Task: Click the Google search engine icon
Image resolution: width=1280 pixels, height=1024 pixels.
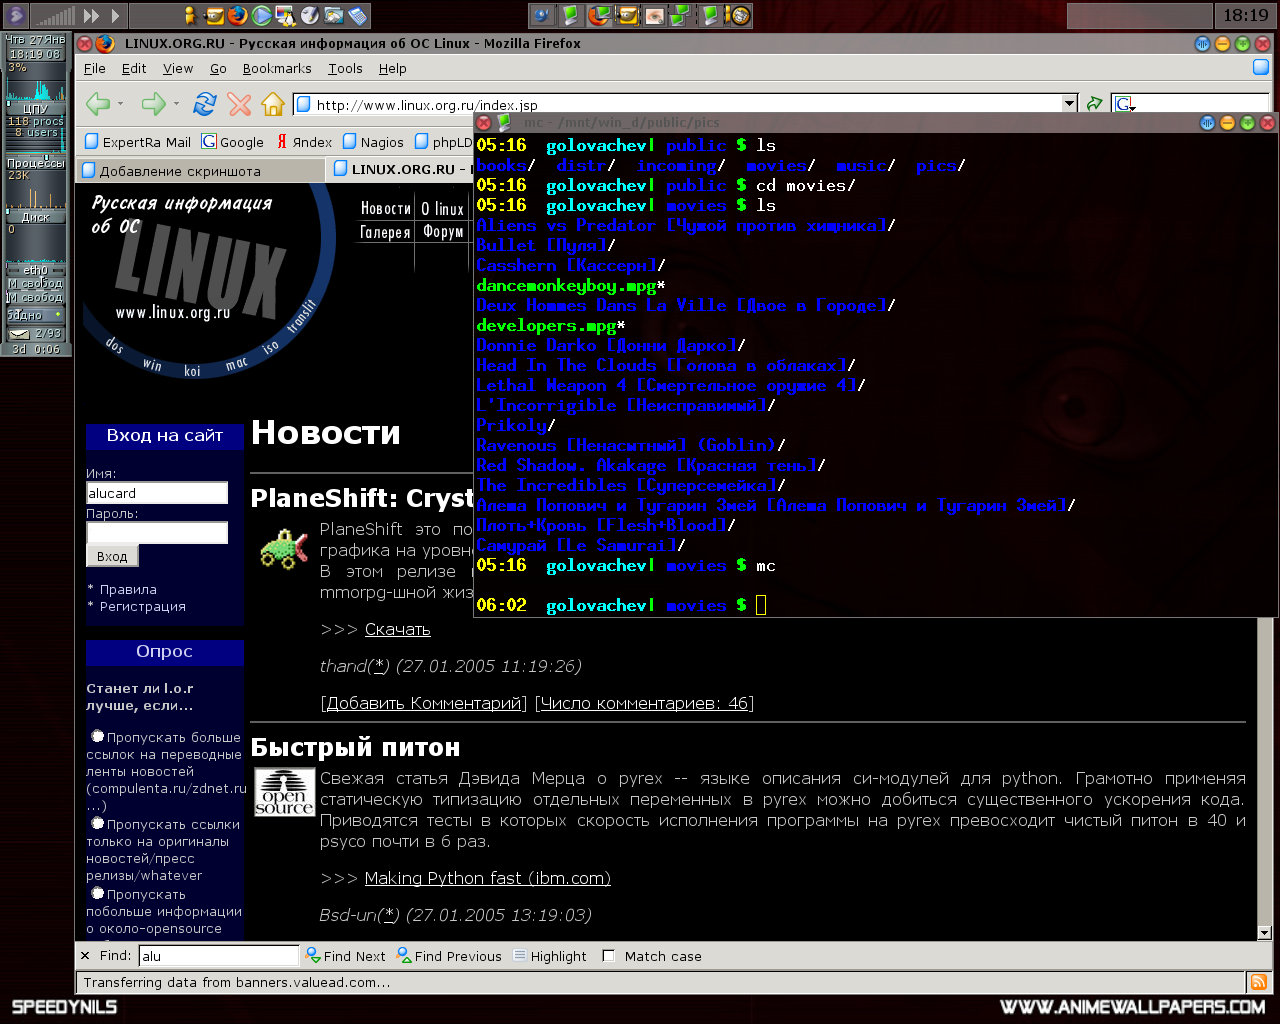Action: click(x=1124, y=104)
